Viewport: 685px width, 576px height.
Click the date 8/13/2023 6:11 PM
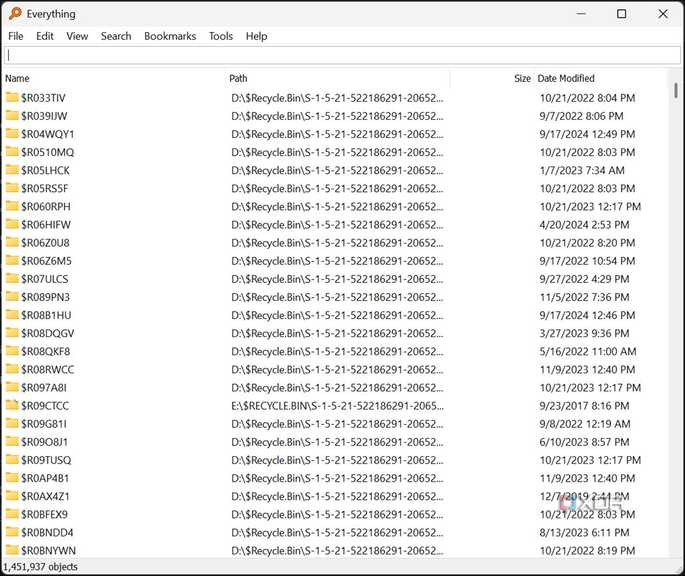(584, 533)
